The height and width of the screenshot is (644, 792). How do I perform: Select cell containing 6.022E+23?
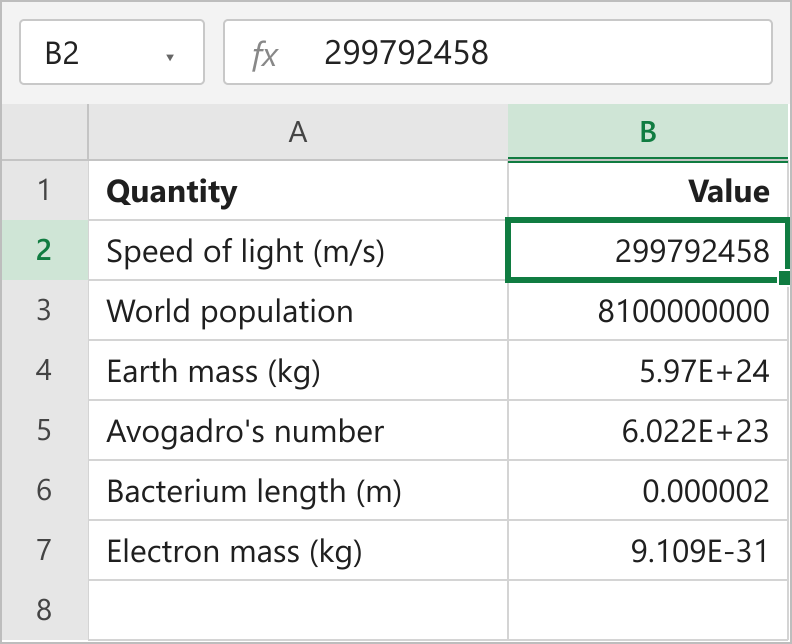(648, 430)
